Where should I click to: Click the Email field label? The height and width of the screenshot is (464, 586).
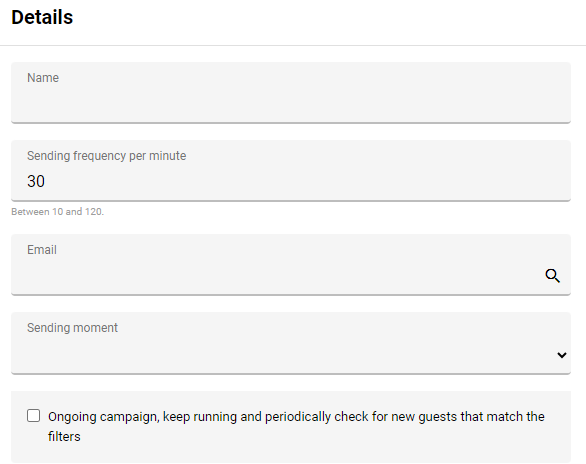42,250
